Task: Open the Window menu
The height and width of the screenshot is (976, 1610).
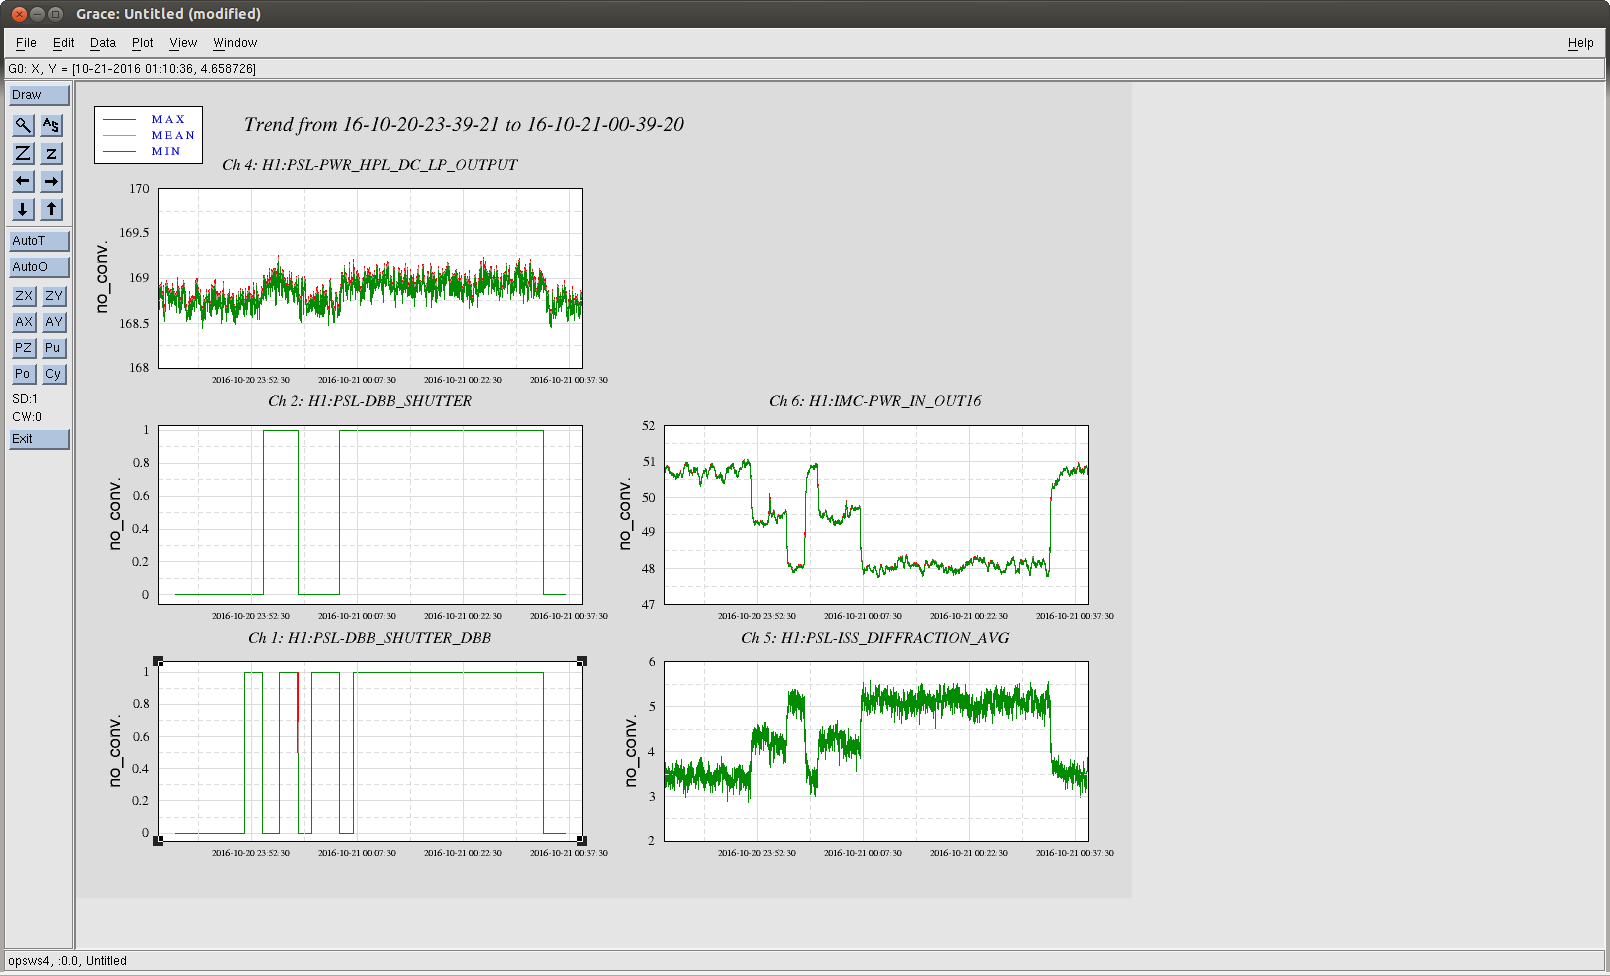Action: pos(235,43)
